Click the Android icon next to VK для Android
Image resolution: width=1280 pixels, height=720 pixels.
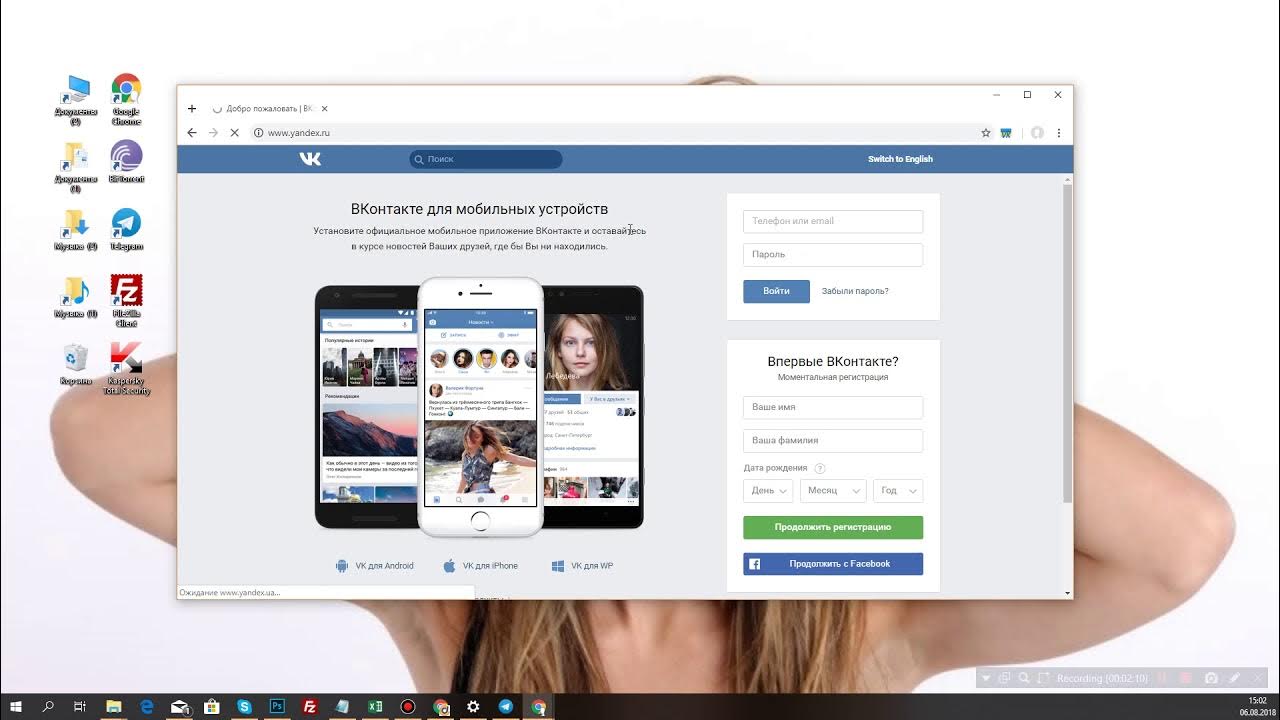pos(342,566)
